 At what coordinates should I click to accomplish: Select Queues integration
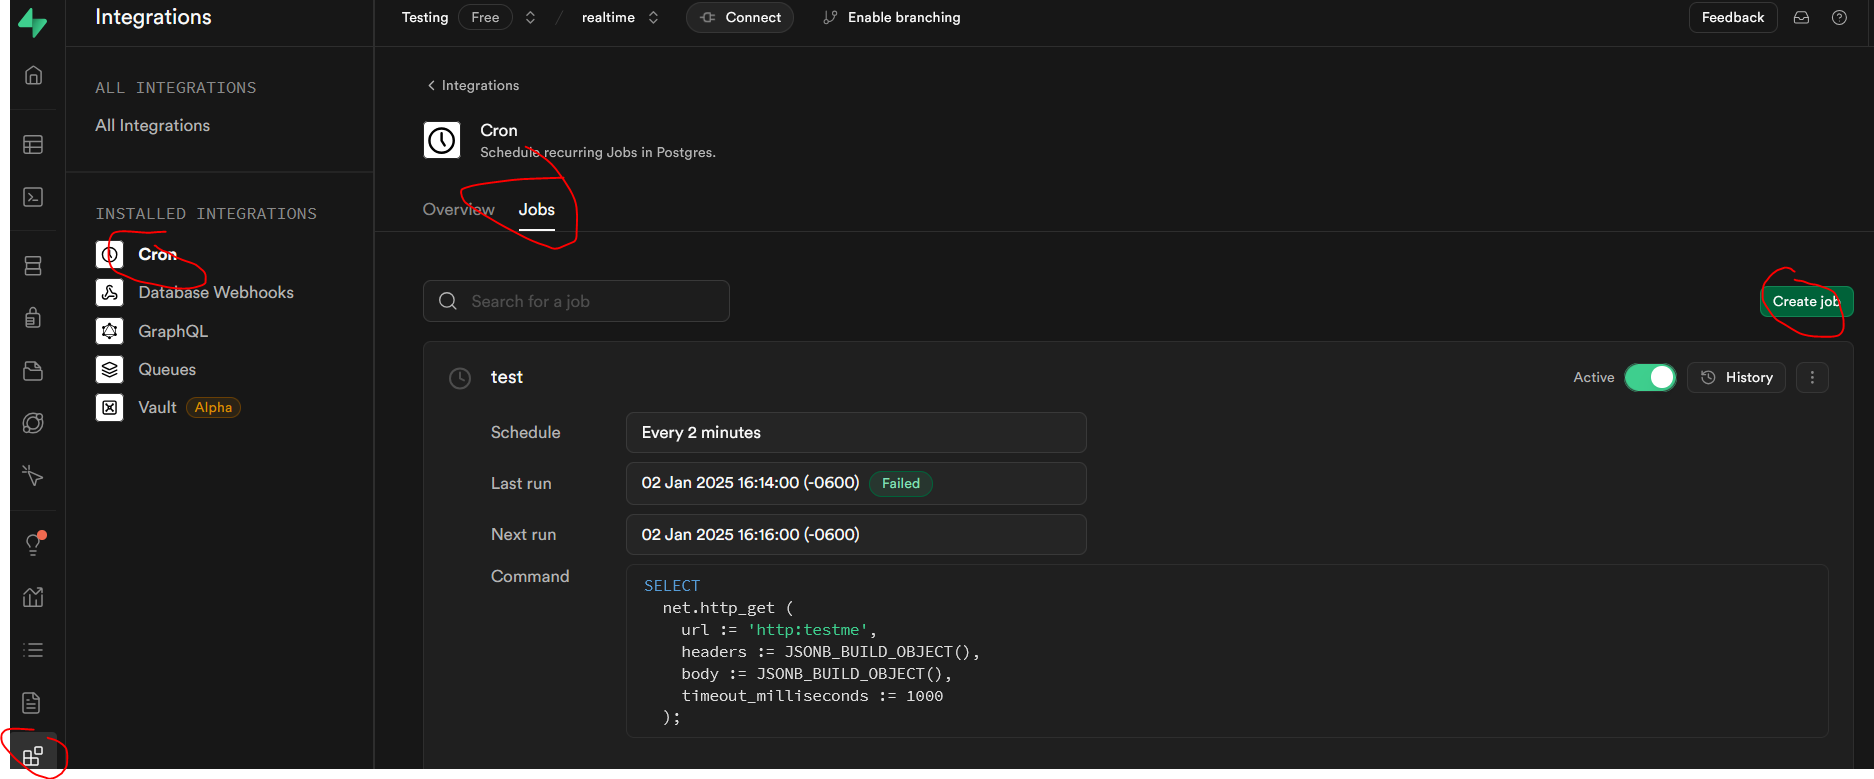pos(167,369)
